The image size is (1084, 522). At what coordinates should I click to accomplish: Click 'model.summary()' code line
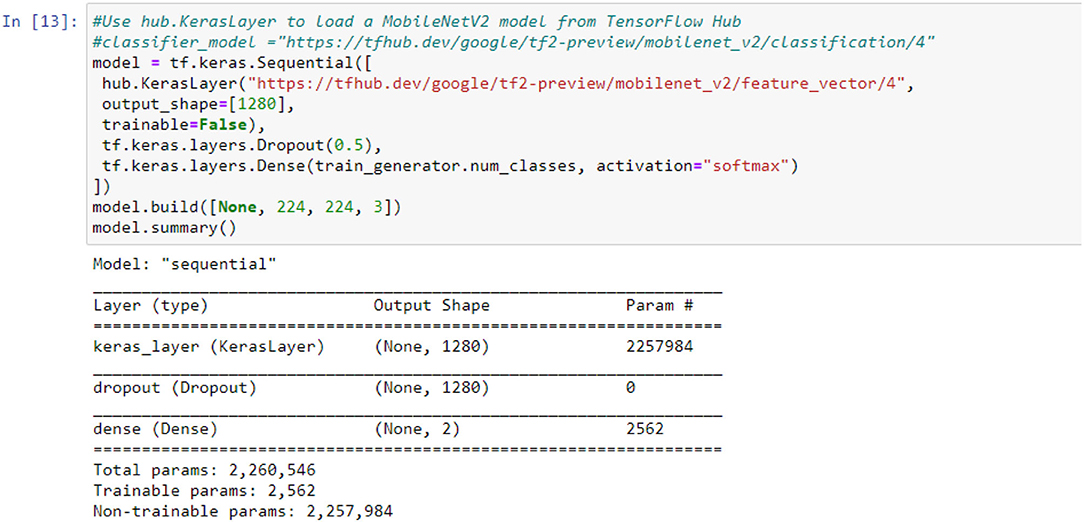pyautogui.click(x=164, y=228)
